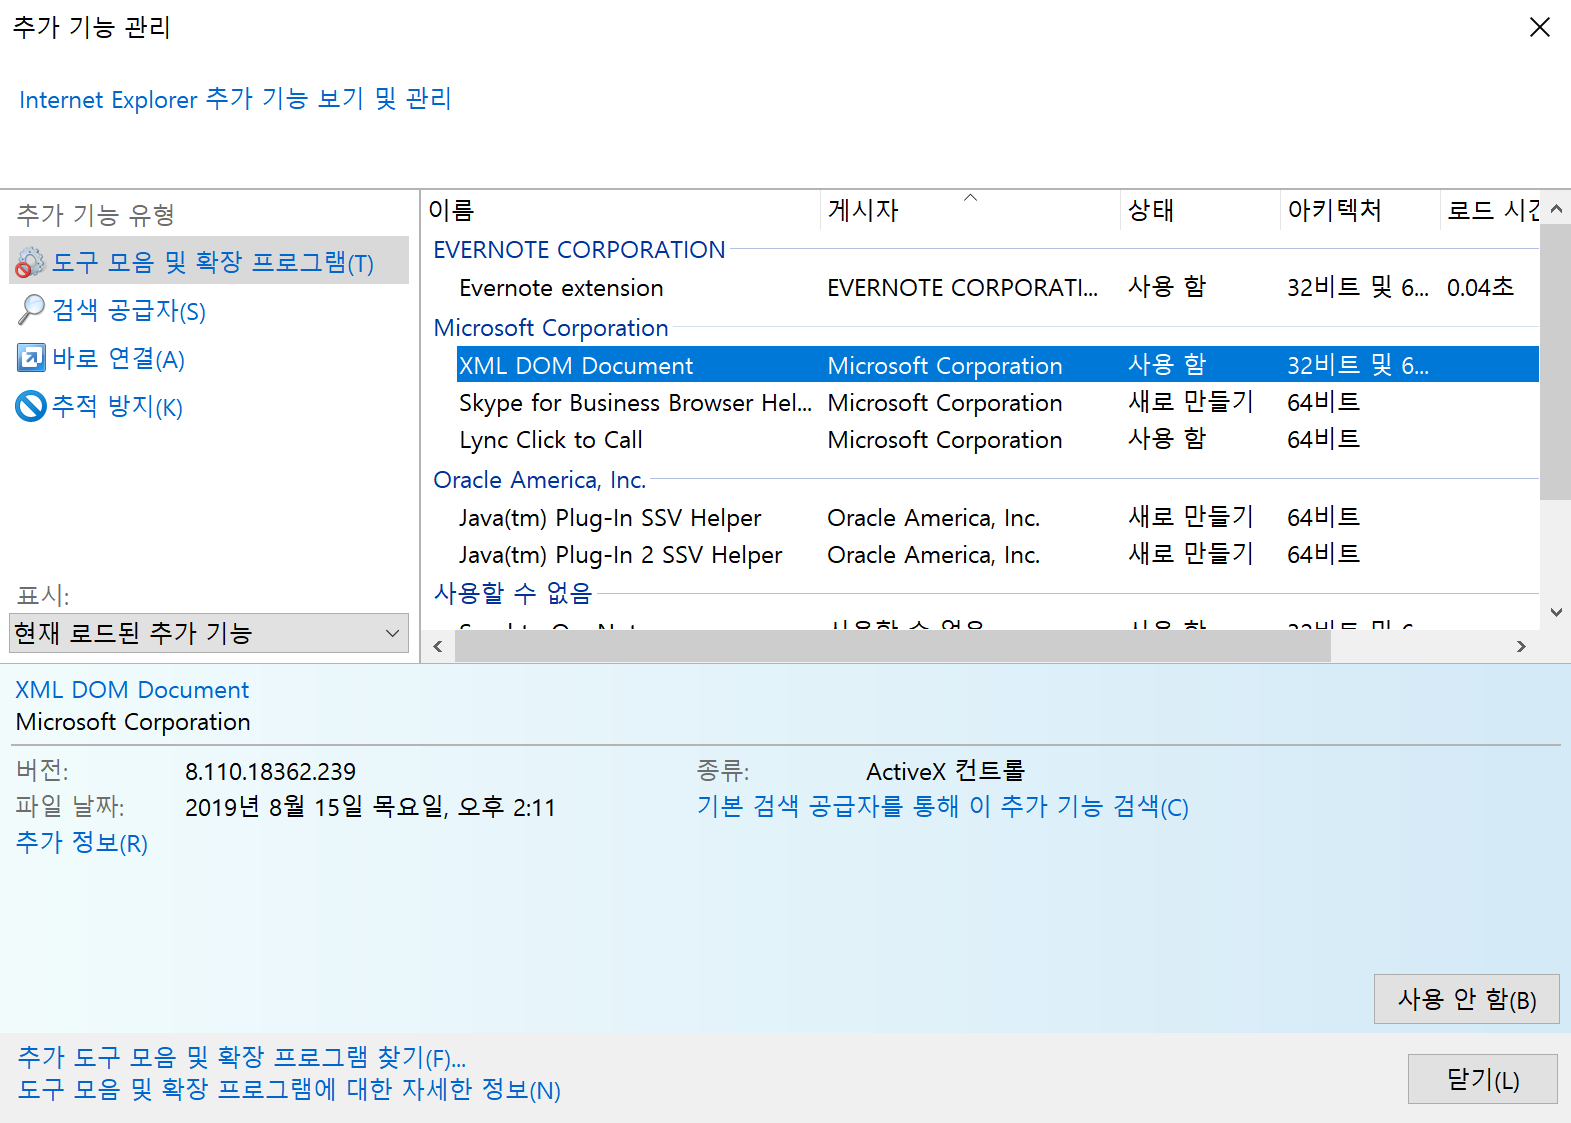Click the 사용 안 함(B) button
This screenshot has width=1571, height=1123.
click(x=1466, y=999)
